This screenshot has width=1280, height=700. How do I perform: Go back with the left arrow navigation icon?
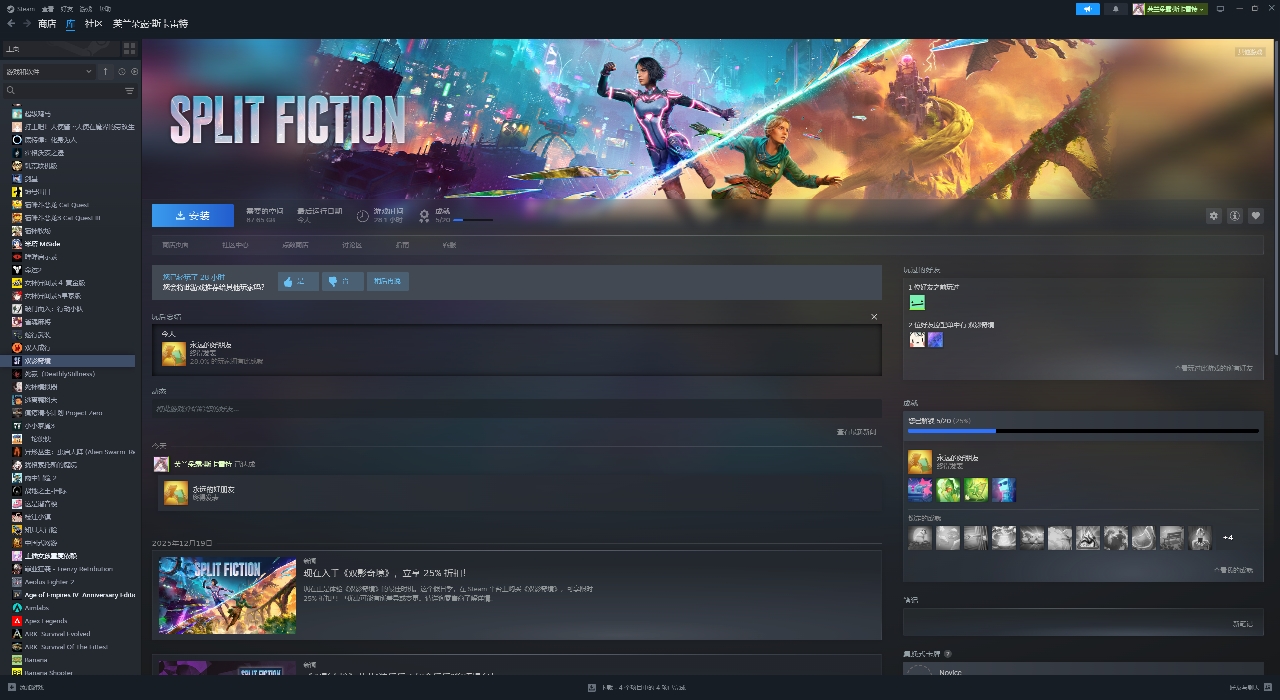click(x=11, y=23)
